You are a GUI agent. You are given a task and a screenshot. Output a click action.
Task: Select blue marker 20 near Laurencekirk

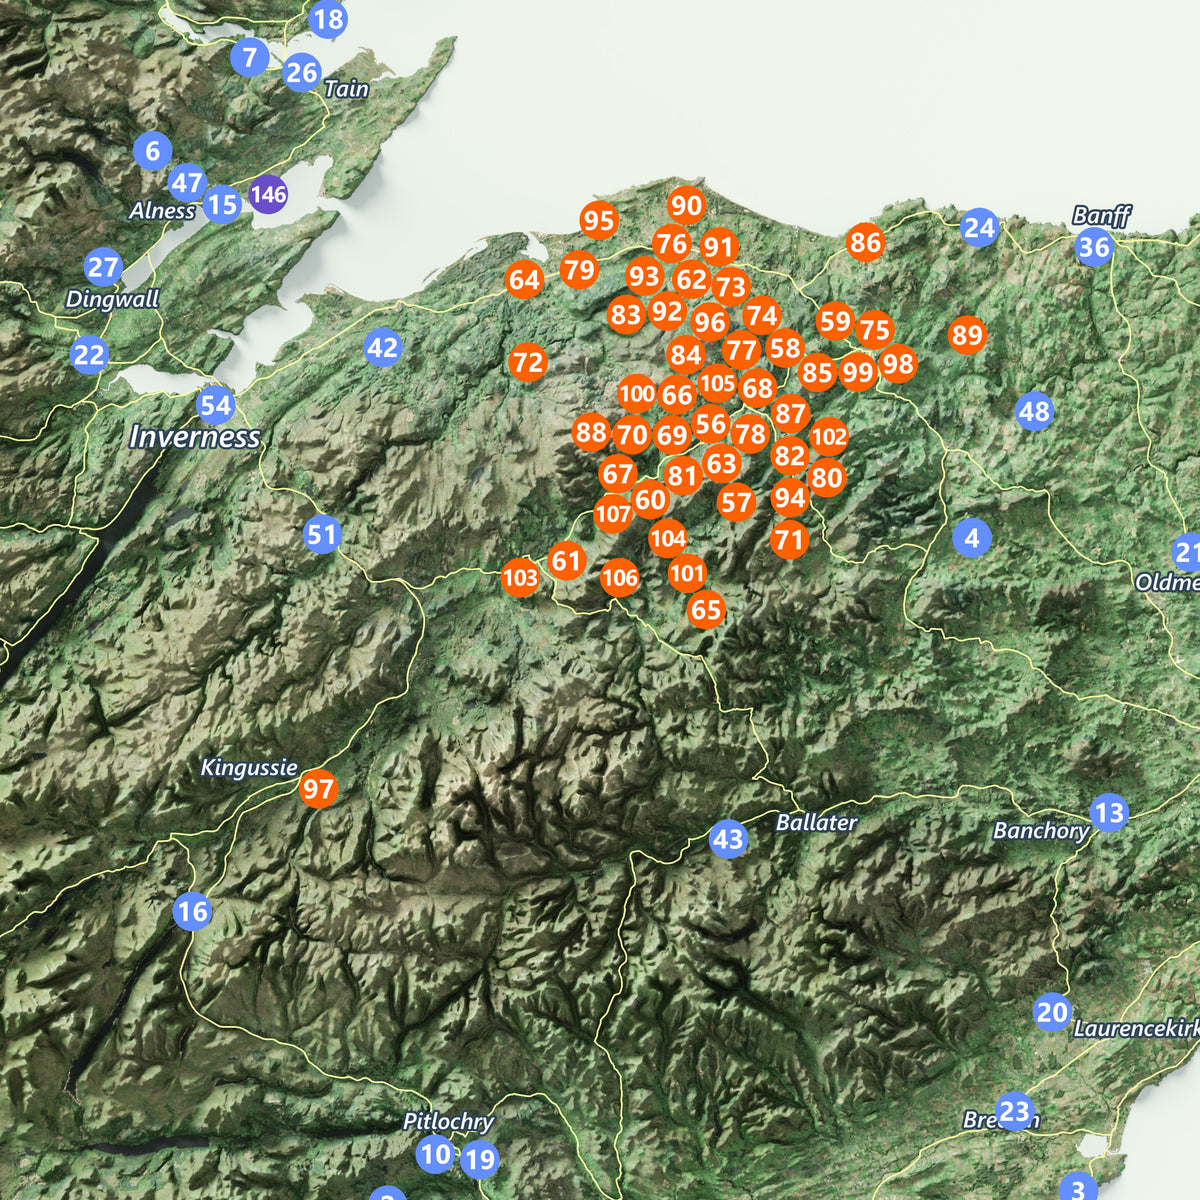coord(1052,1012)
